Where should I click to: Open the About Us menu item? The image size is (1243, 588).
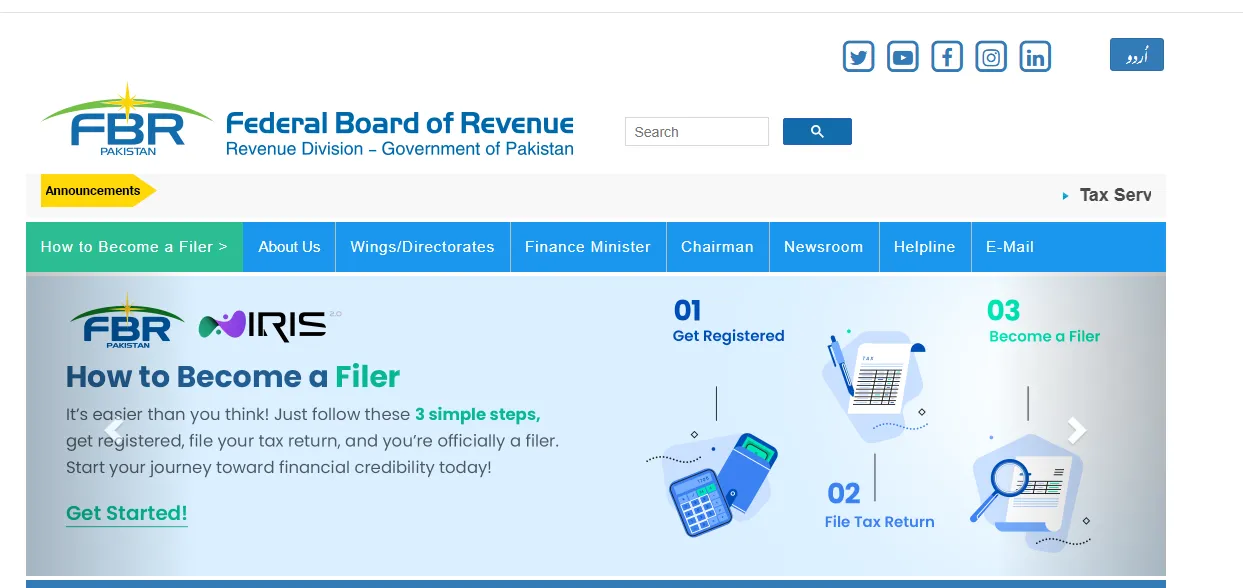[x=289, y=247]
